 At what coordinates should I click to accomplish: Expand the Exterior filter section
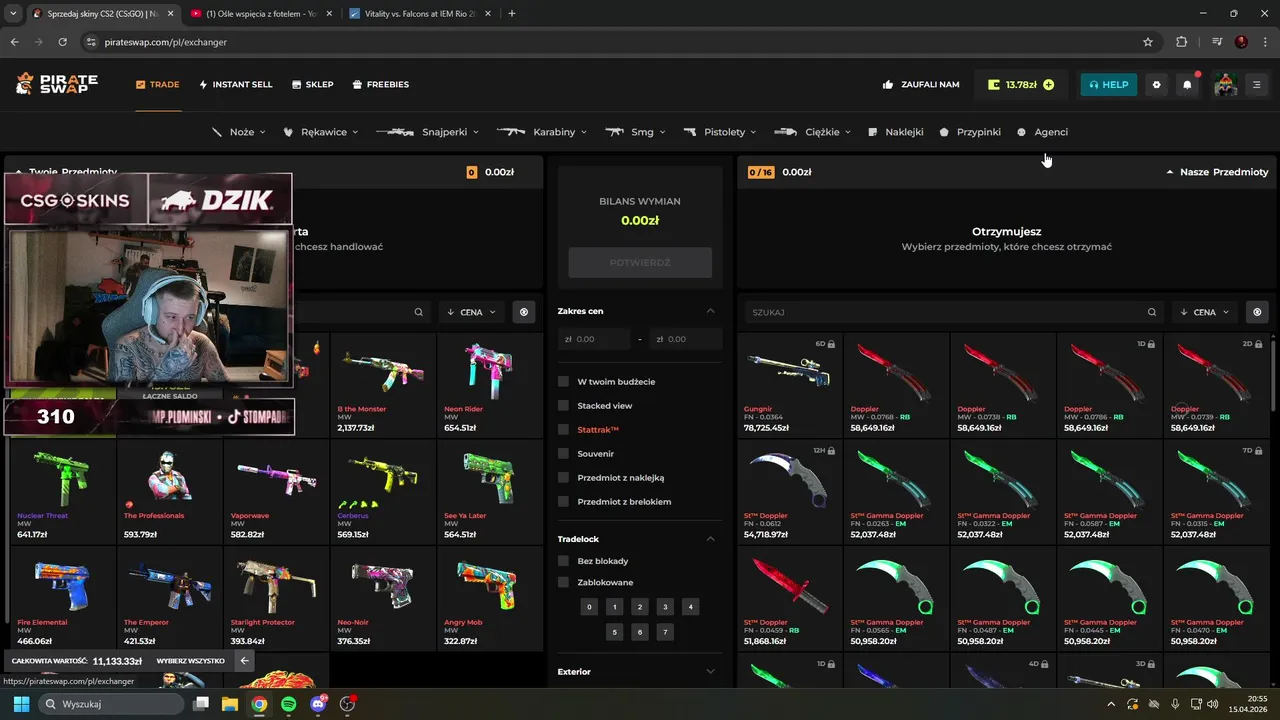coord(638,672)
